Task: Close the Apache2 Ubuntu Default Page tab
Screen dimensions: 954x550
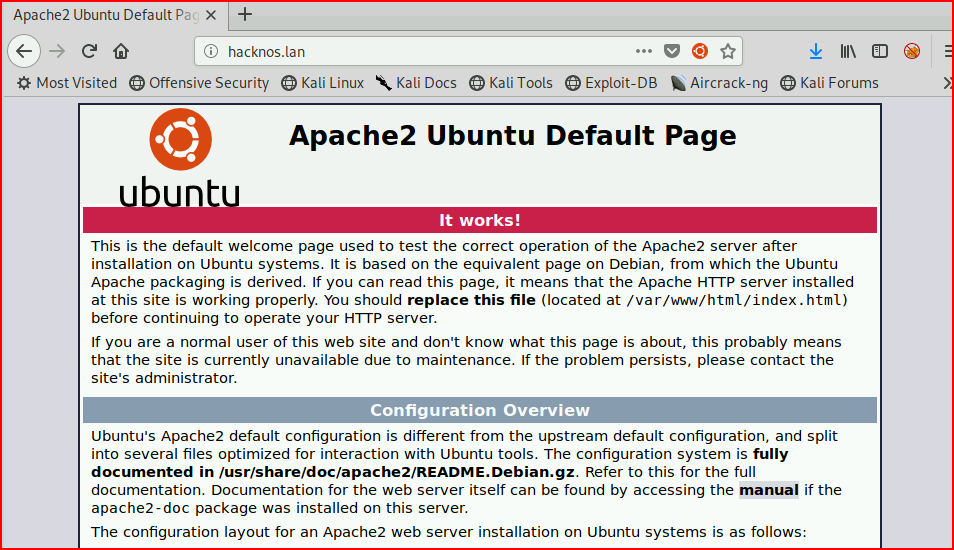Action: 211,15
